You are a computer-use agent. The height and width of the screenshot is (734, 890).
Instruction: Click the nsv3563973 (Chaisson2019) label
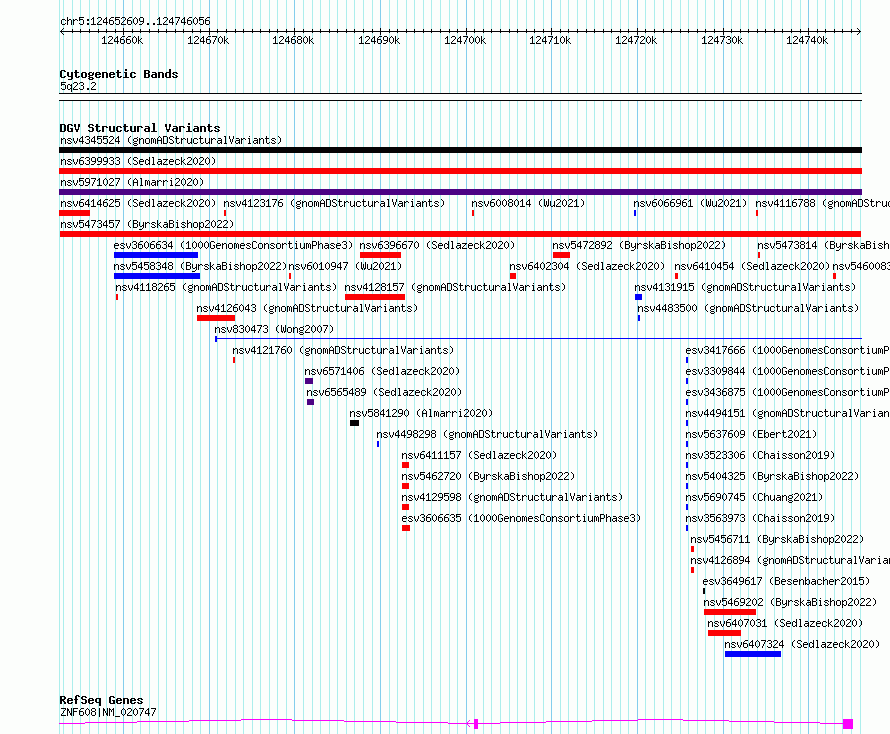pos(760,518)
